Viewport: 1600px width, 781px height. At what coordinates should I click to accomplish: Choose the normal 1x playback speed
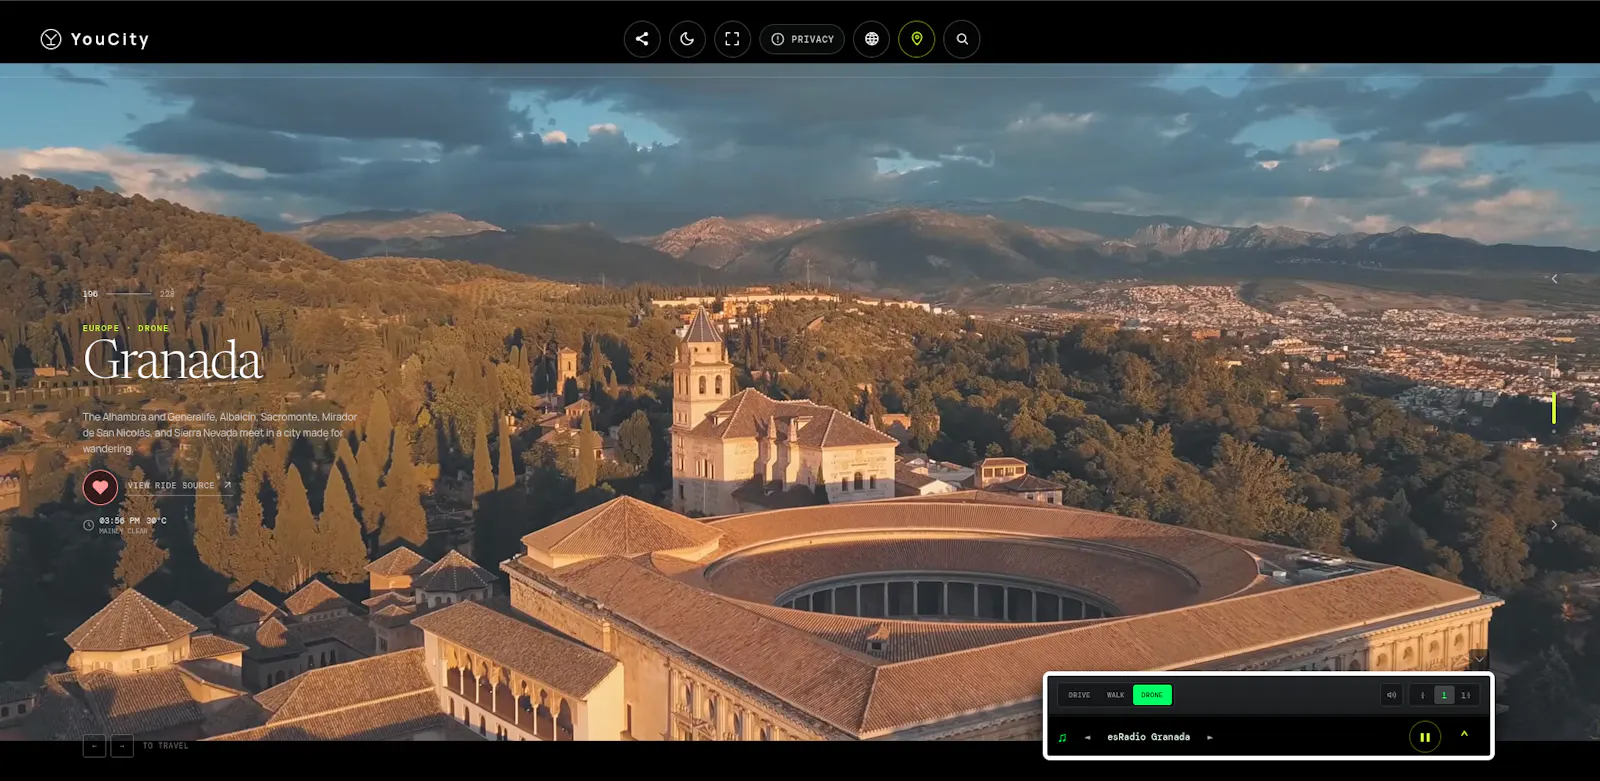[1444, 695]
